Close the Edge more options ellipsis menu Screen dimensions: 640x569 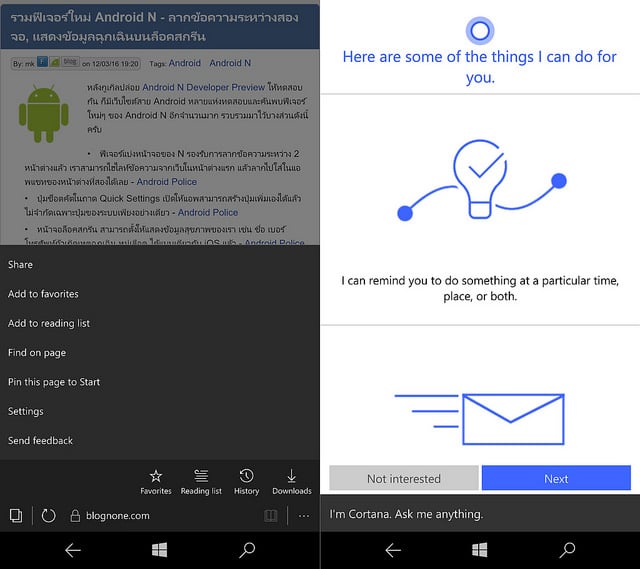coord(304,516)
